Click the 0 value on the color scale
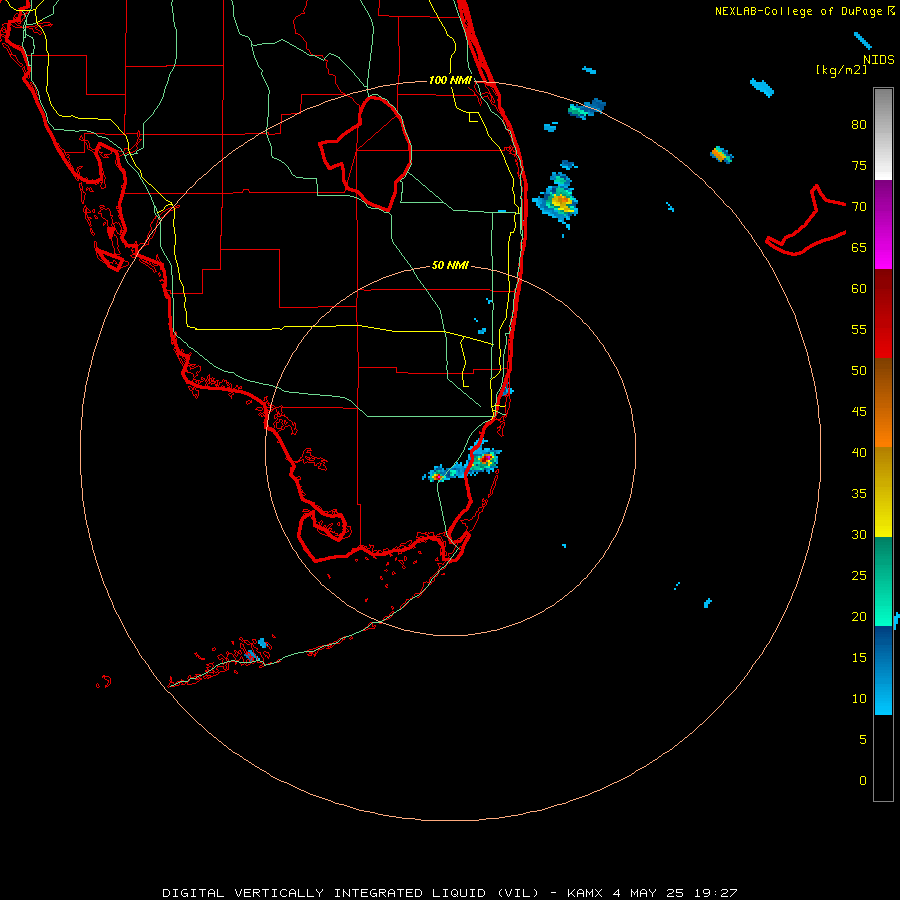 863,781
